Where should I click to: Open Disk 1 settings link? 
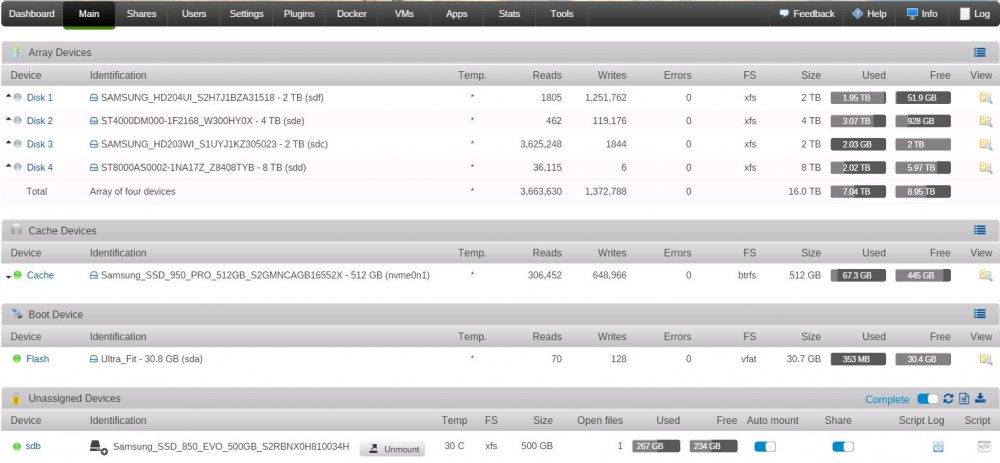[x=40, y=98]
